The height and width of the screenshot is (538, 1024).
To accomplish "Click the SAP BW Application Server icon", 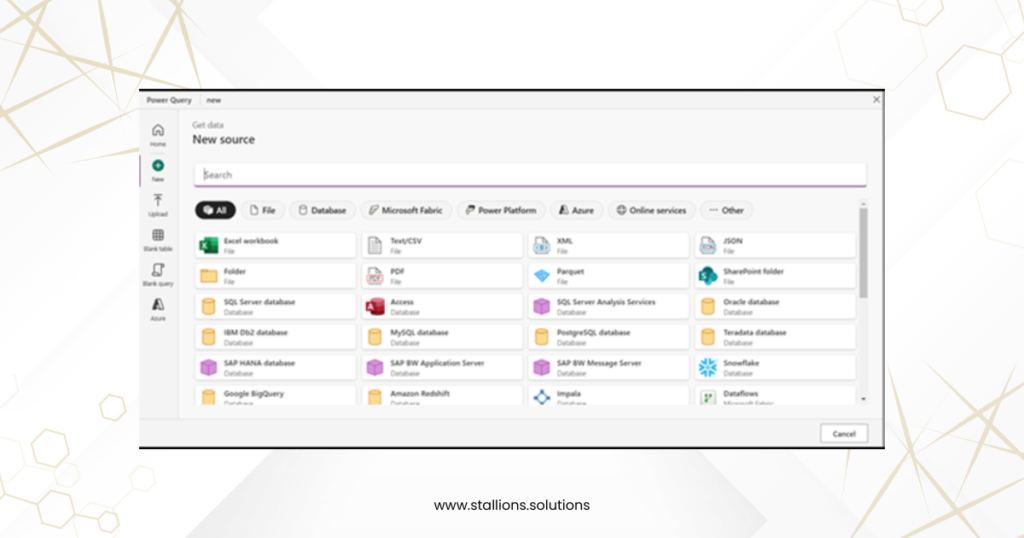I will (x=375, y=368).
